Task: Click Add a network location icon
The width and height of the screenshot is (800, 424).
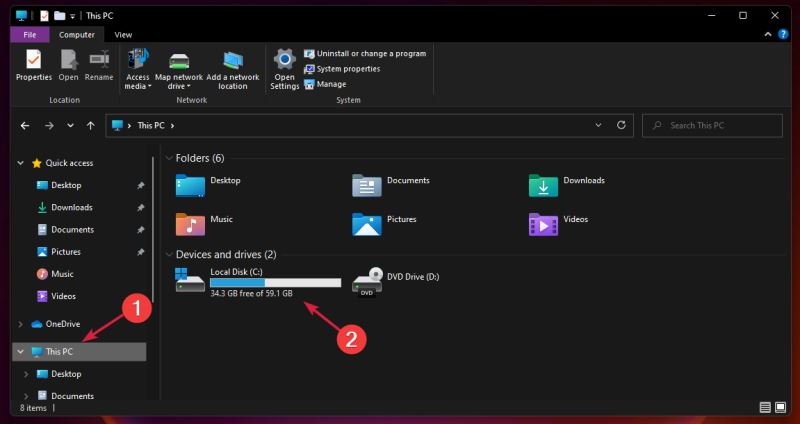Action: tap(233, 67)
